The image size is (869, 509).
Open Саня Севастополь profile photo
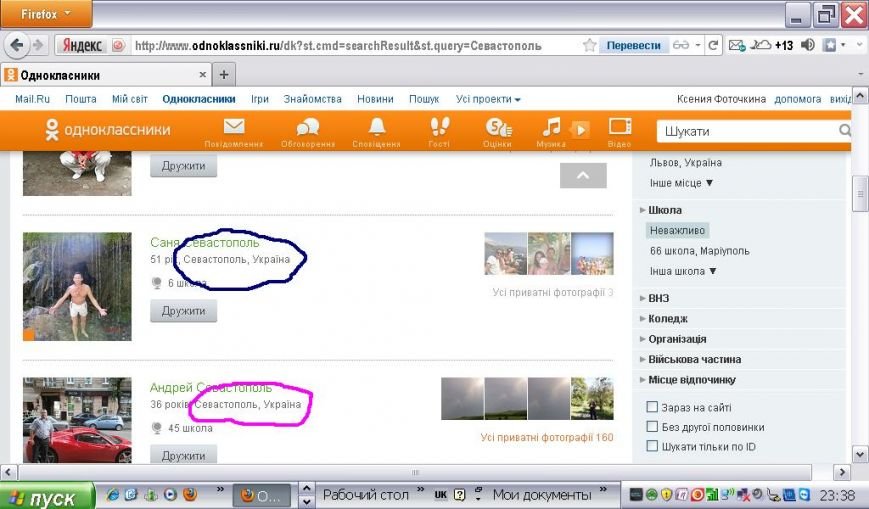coord(77,286)
